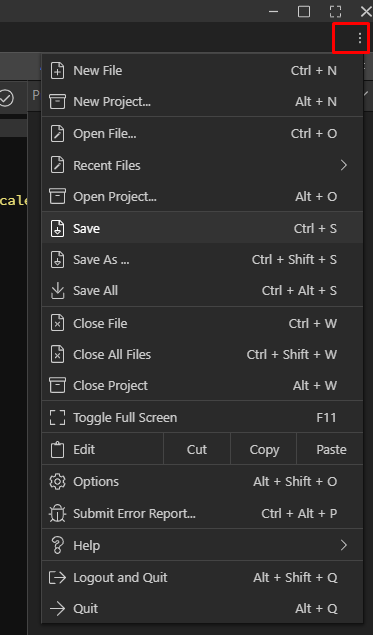The height and width of the screenshot is (635, 373).
Task: Select Save As menu entry
Action: (x=202, y=259)
